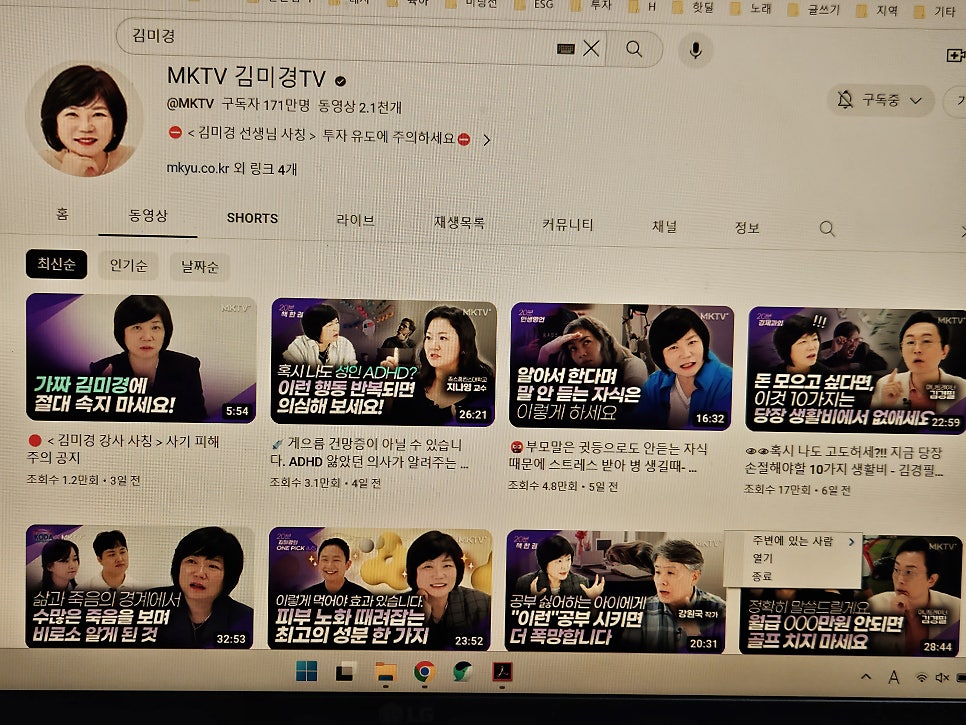Click the 투자 유도에 주의하세요 notice text
966x725 pixels.
coord(389,137)
